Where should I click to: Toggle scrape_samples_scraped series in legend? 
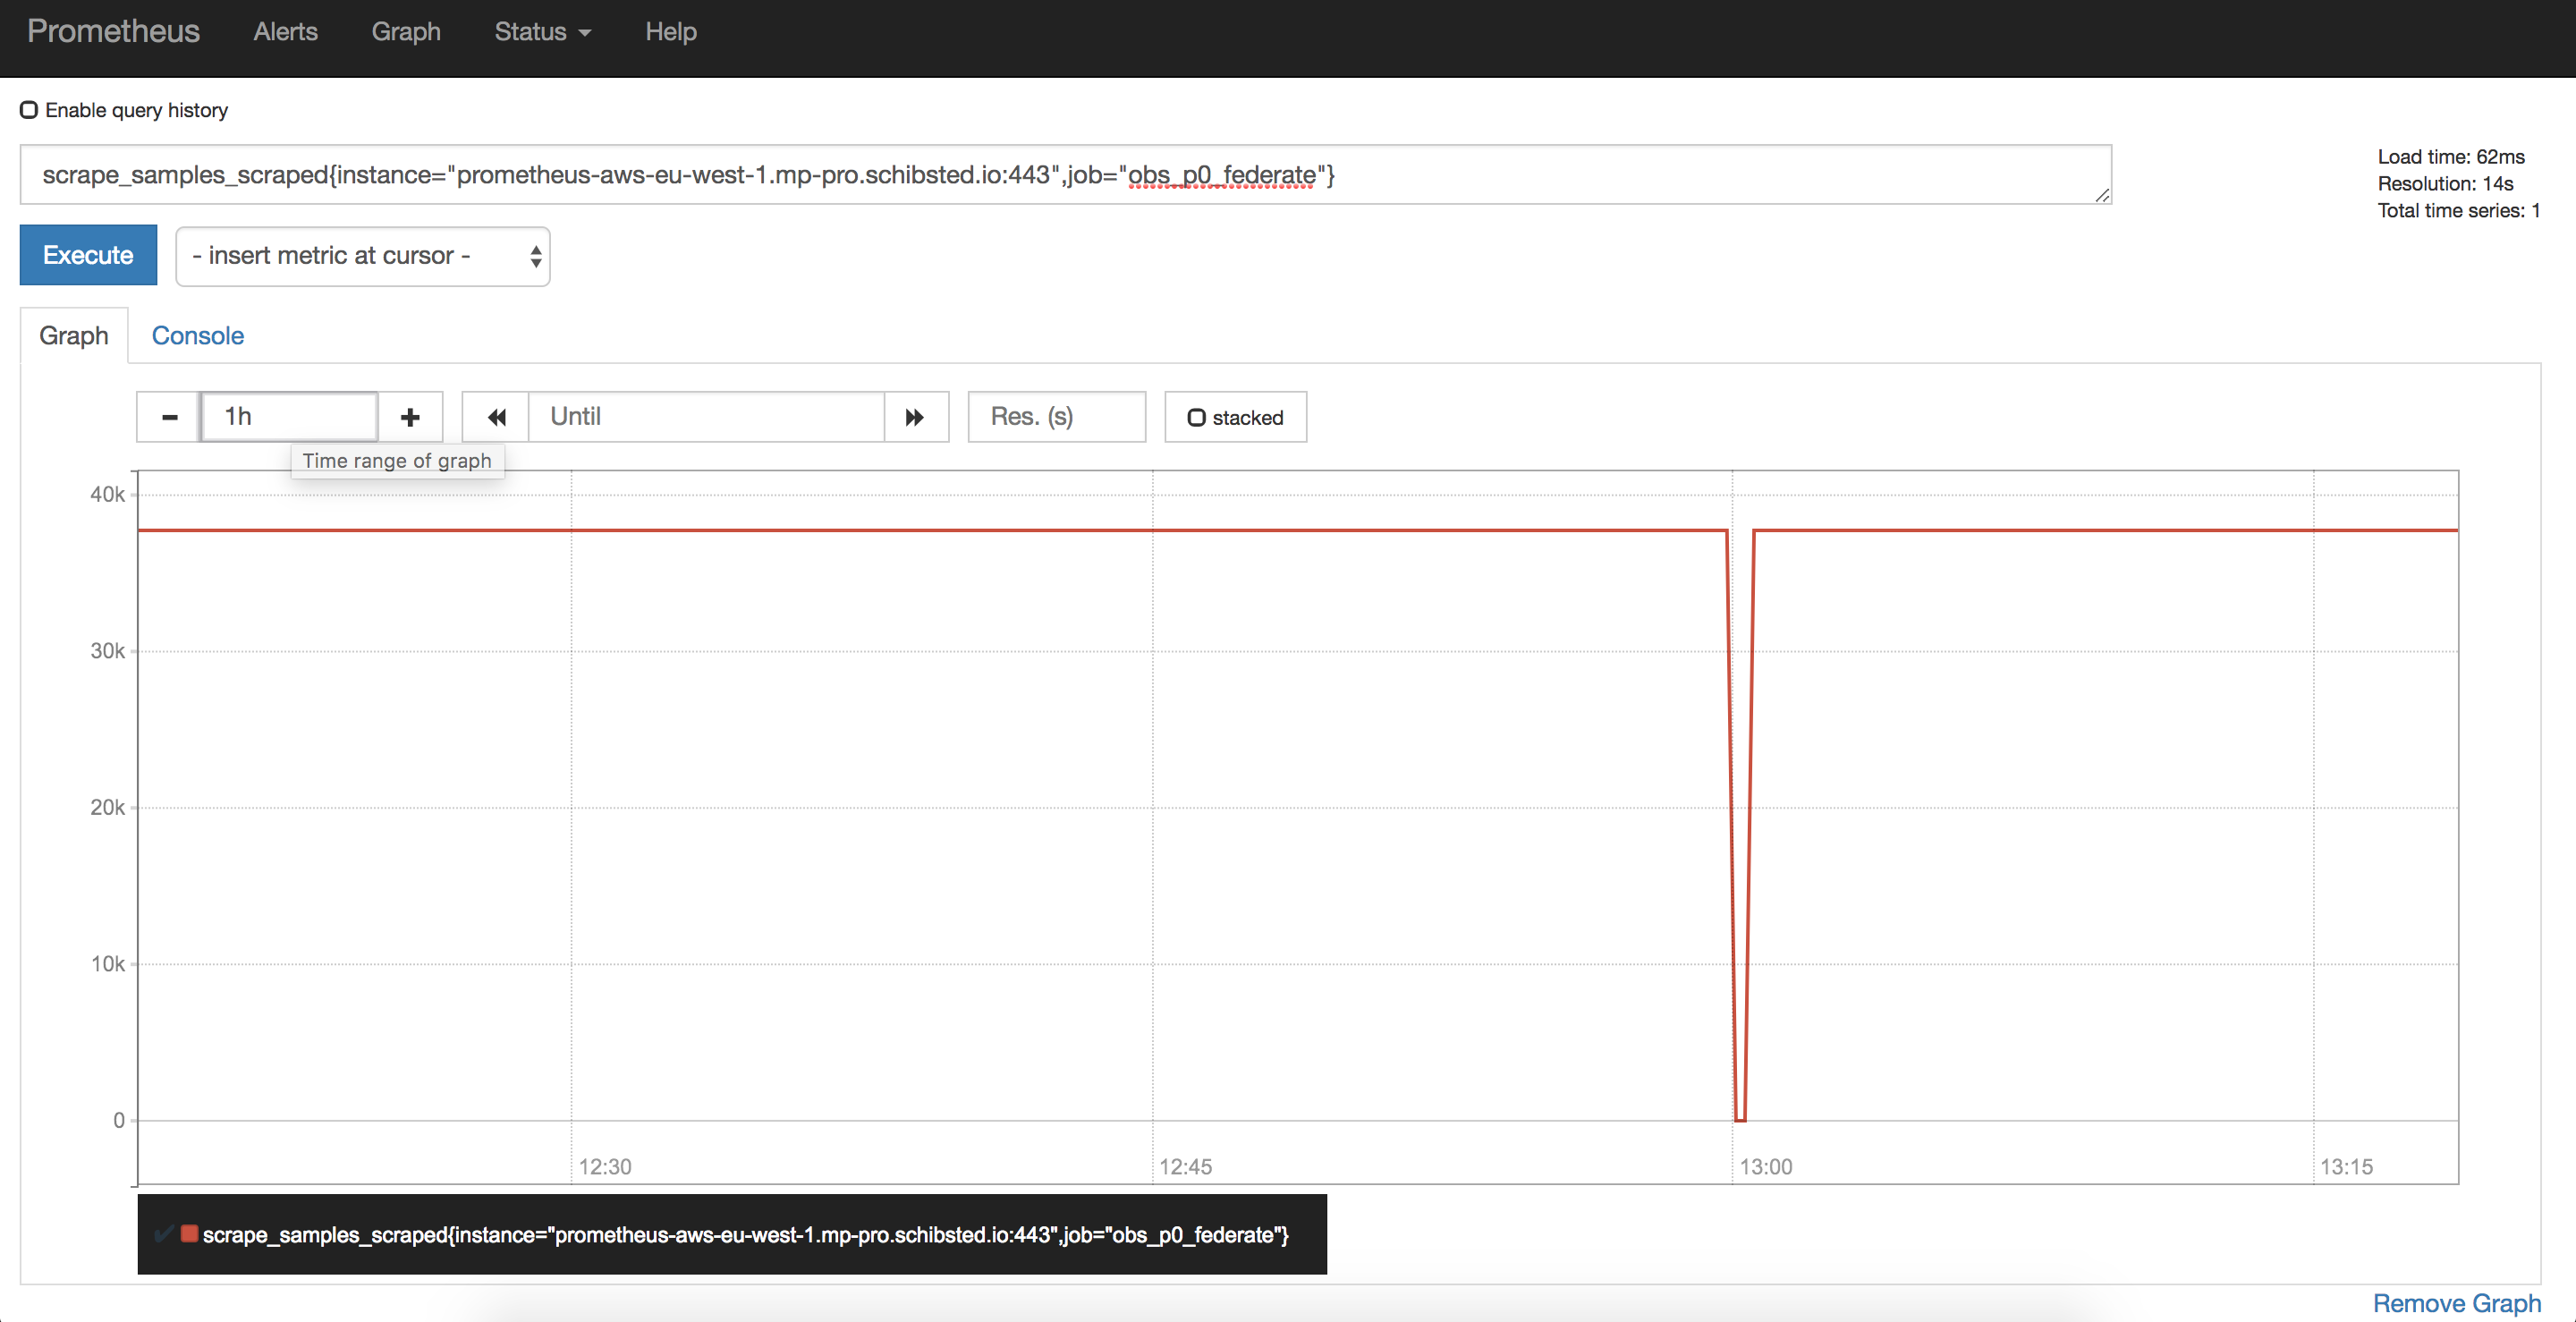pos(744,1235)
